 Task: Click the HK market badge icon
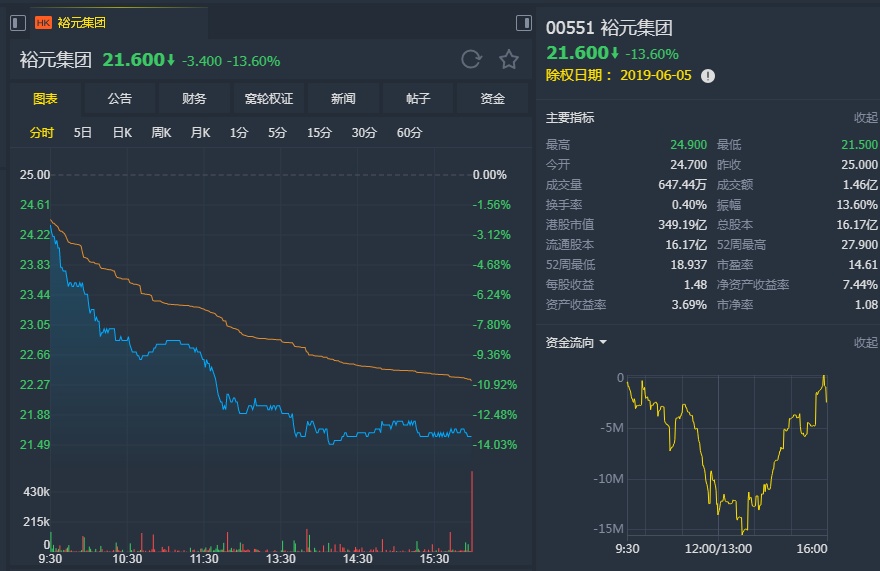click(x=43, y=22)
